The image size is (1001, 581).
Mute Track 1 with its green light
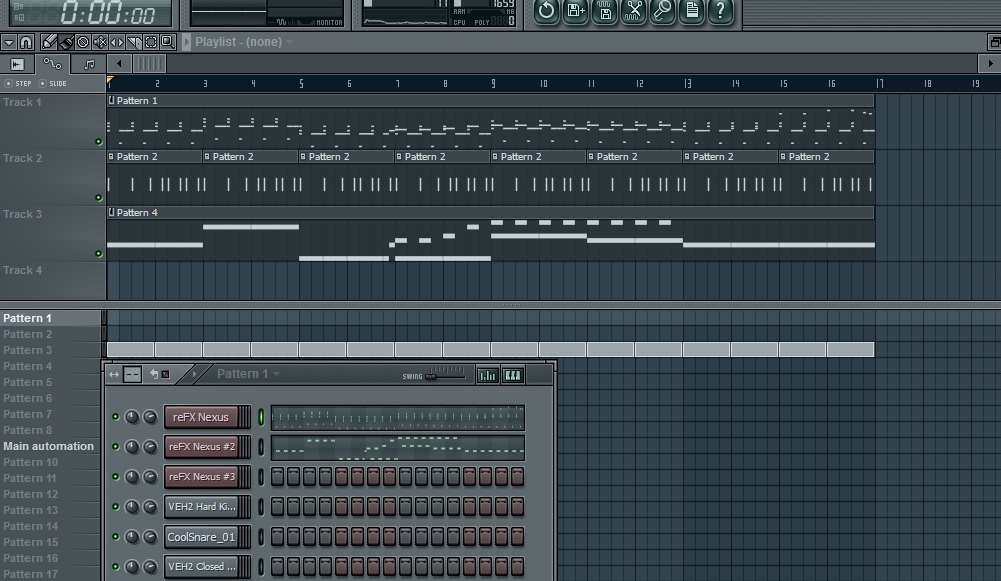pos(98,142)
